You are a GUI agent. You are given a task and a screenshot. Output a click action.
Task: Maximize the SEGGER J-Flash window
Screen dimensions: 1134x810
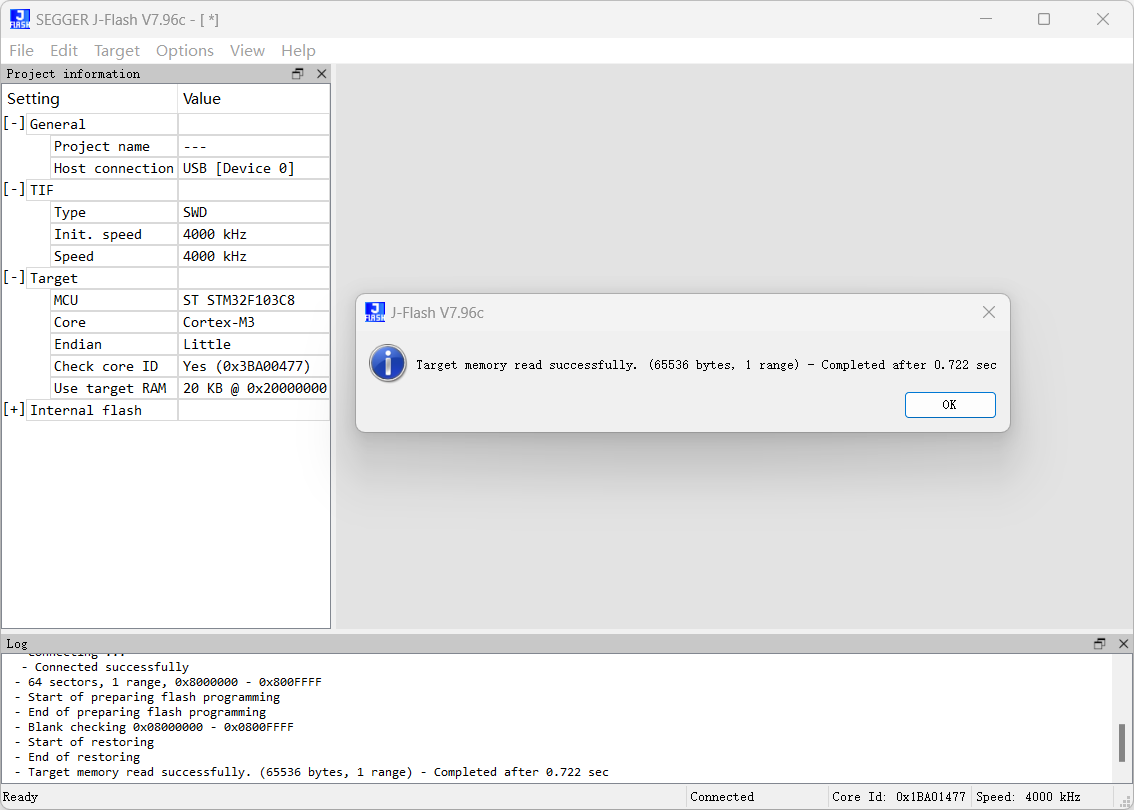1044,20
